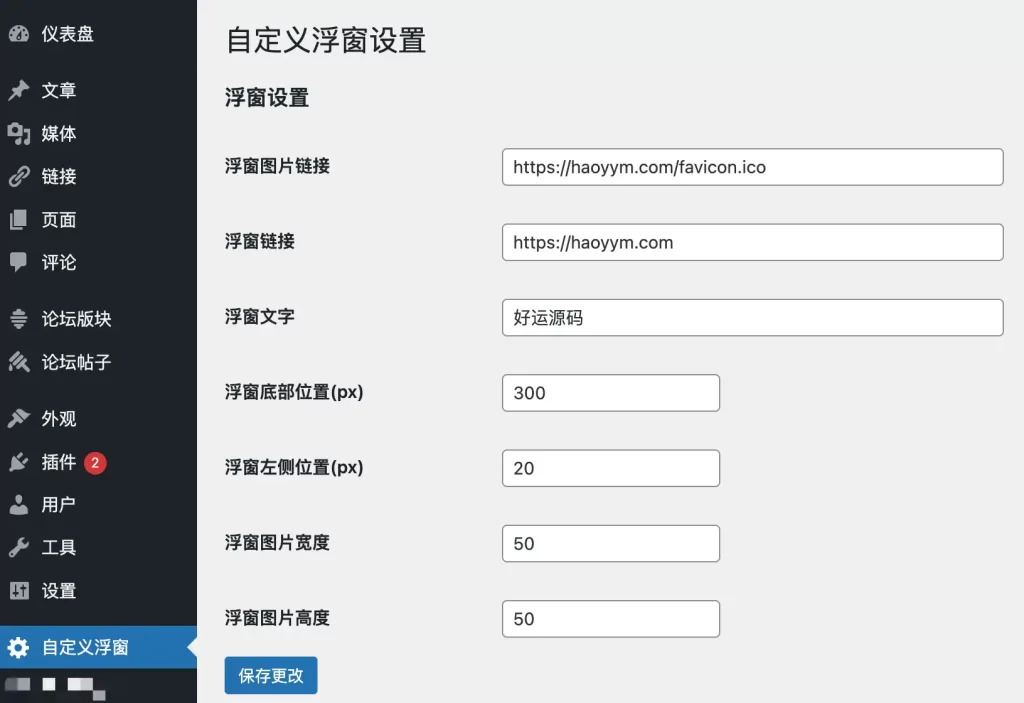Click into the 浮窗文字 input with 好运源码

click(752, 318)
